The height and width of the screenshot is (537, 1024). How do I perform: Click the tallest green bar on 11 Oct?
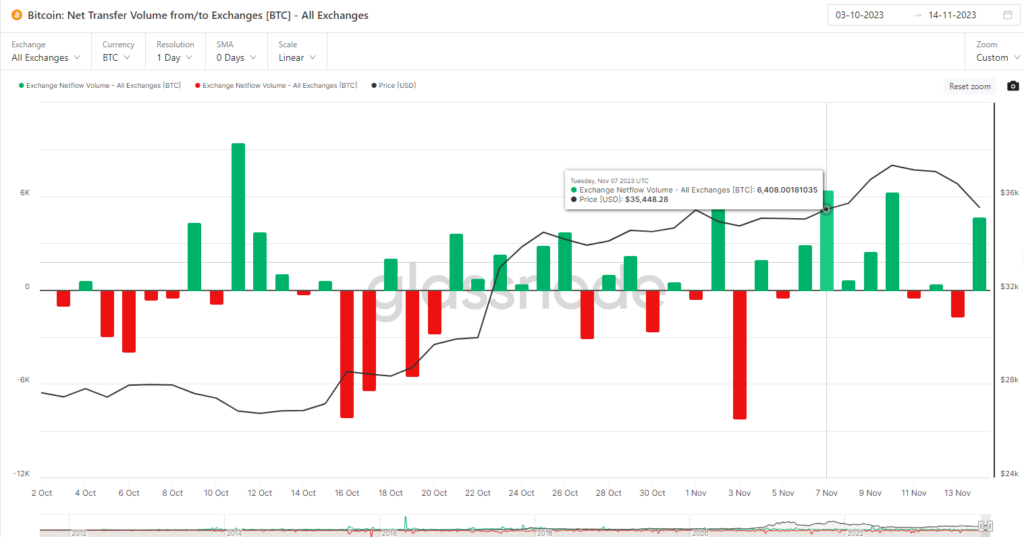pos(238,217)
